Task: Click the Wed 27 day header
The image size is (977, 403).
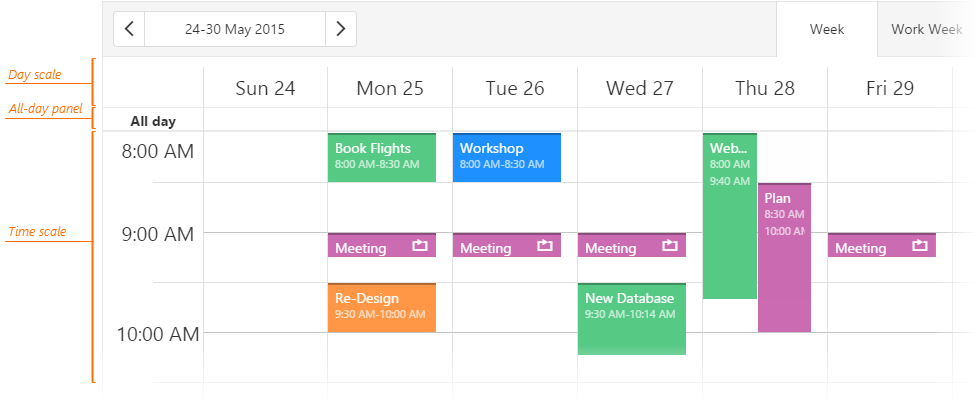Action: pyautogui.click(x=640, y=88)
